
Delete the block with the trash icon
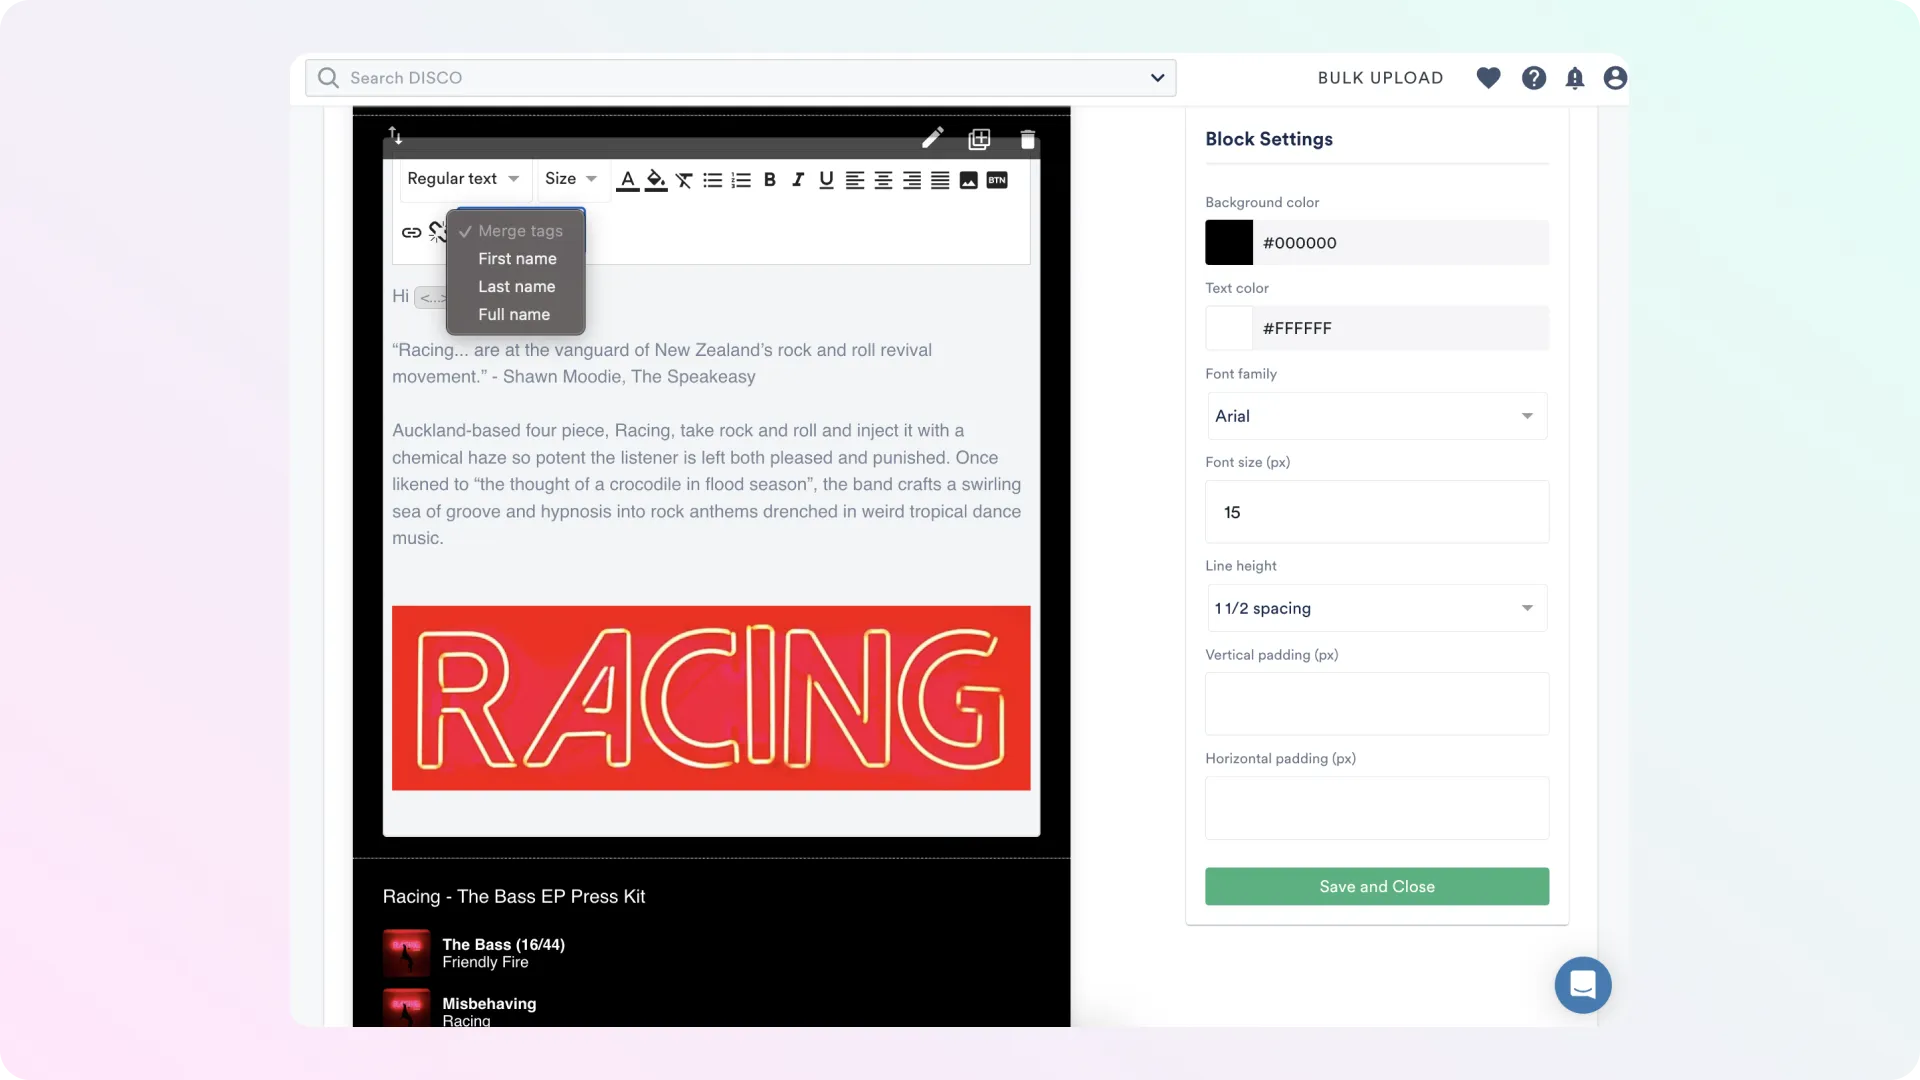coord(1028,139)
